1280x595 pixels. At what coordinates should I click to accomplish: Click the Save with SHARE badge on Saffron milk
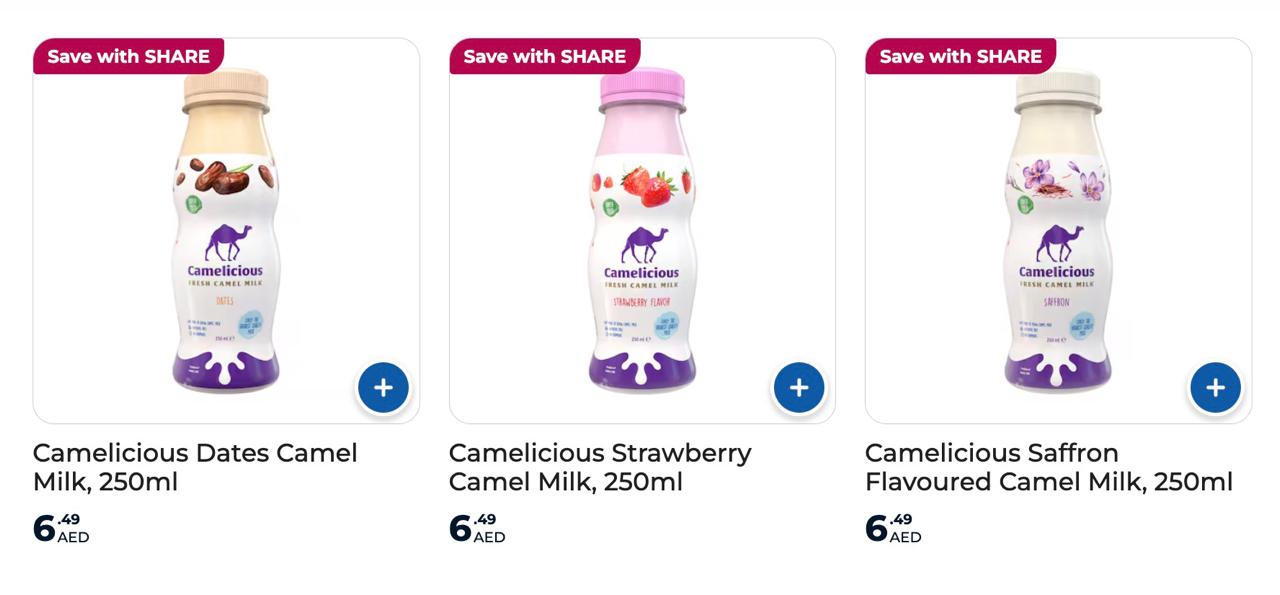tap(960, 56)
